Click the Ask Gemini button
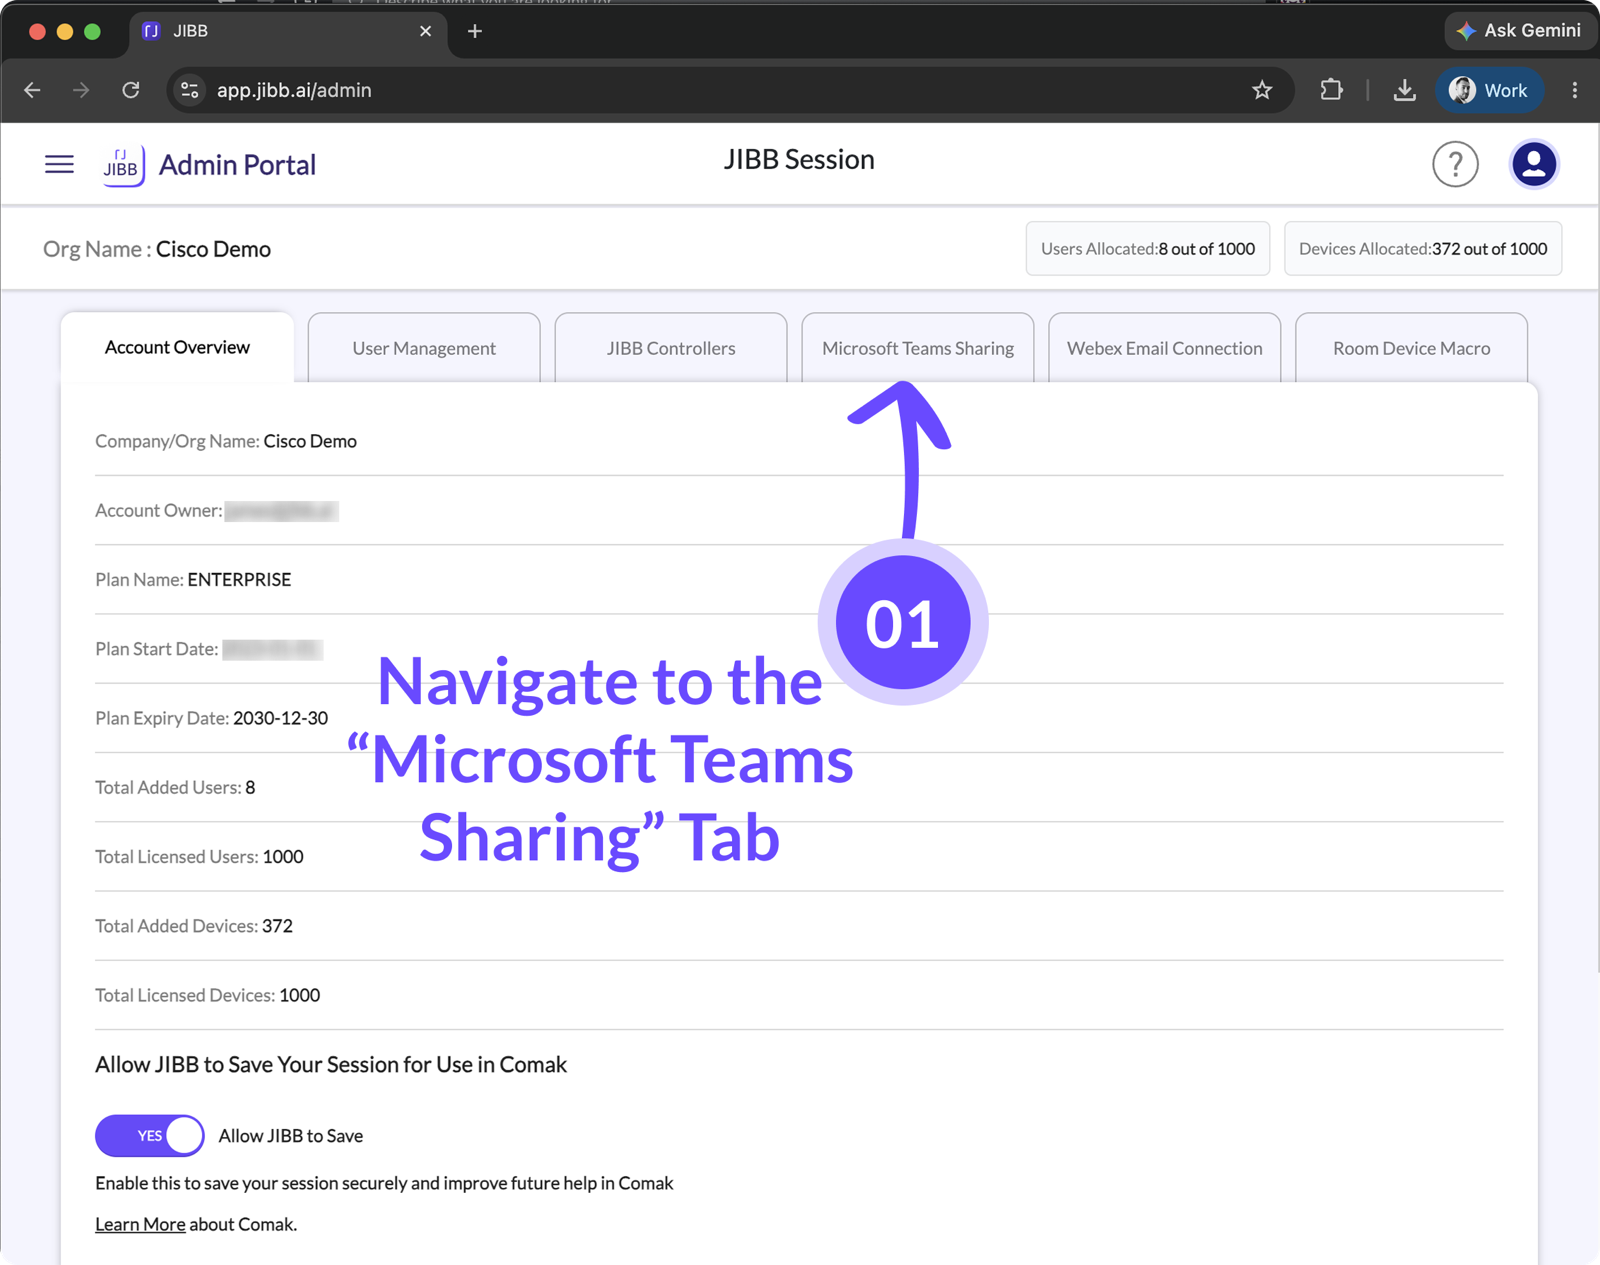 pos(1519,31)
